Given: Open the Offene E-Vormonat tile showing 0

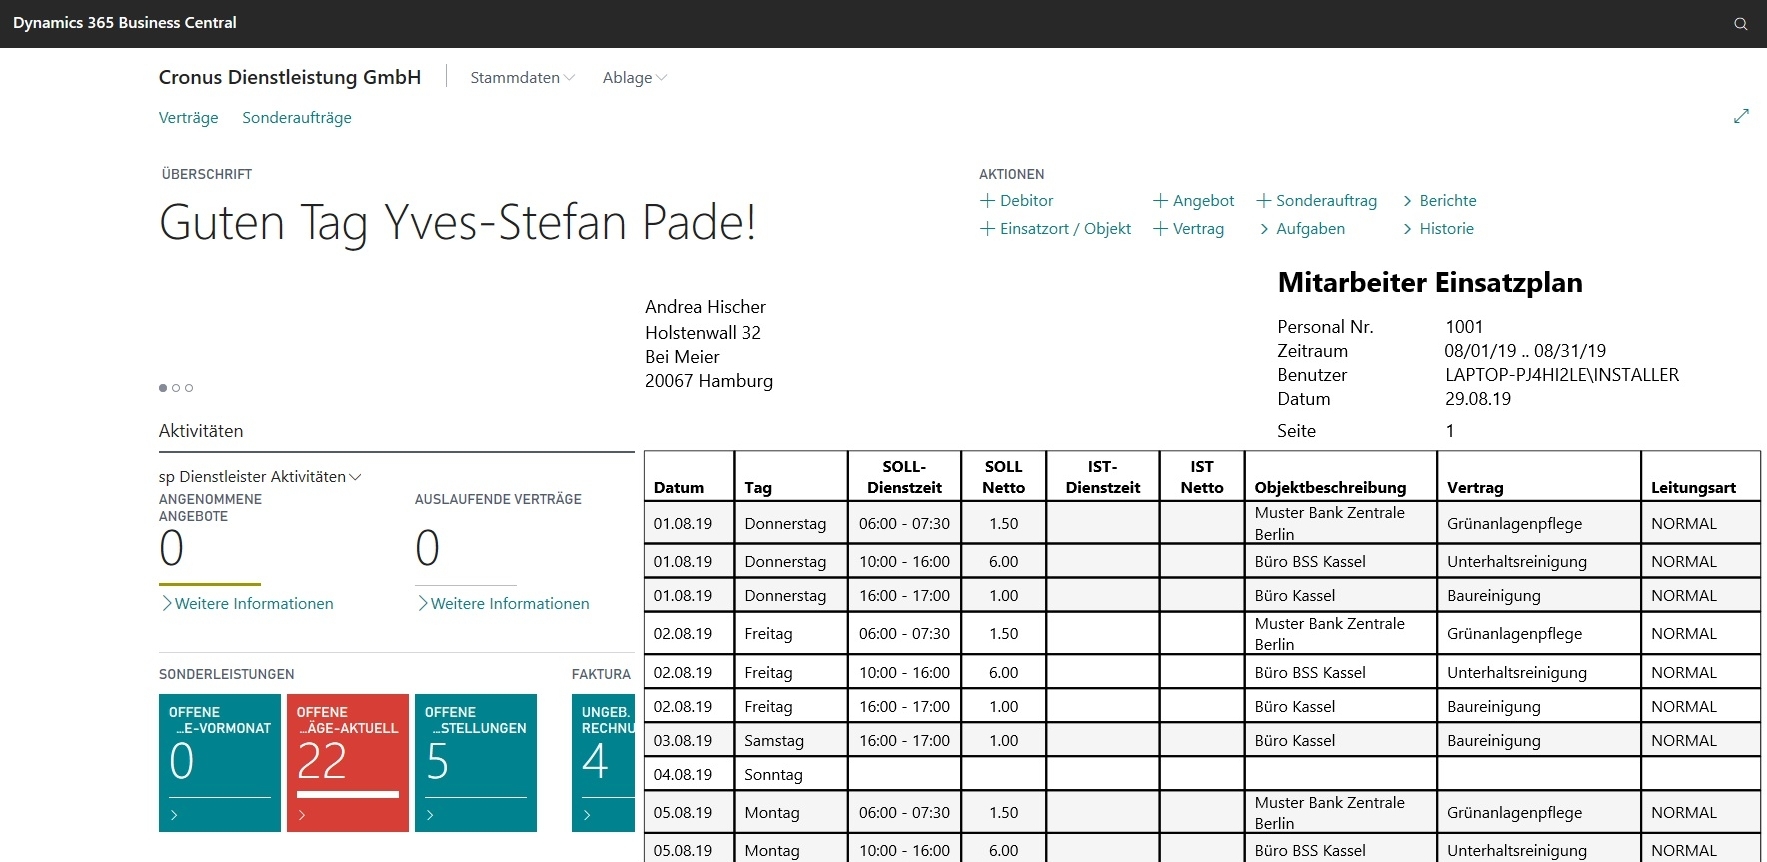Looking at the screenshot, I should point(220,763).
